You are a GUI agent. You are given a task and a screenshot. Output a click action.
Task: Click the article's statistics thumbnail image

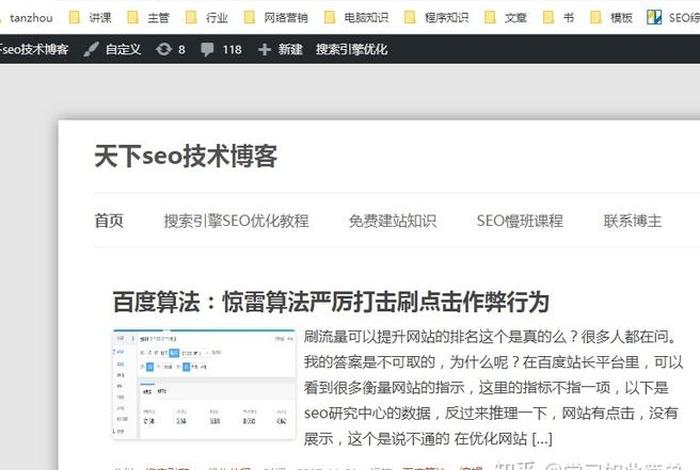[204, 384]
